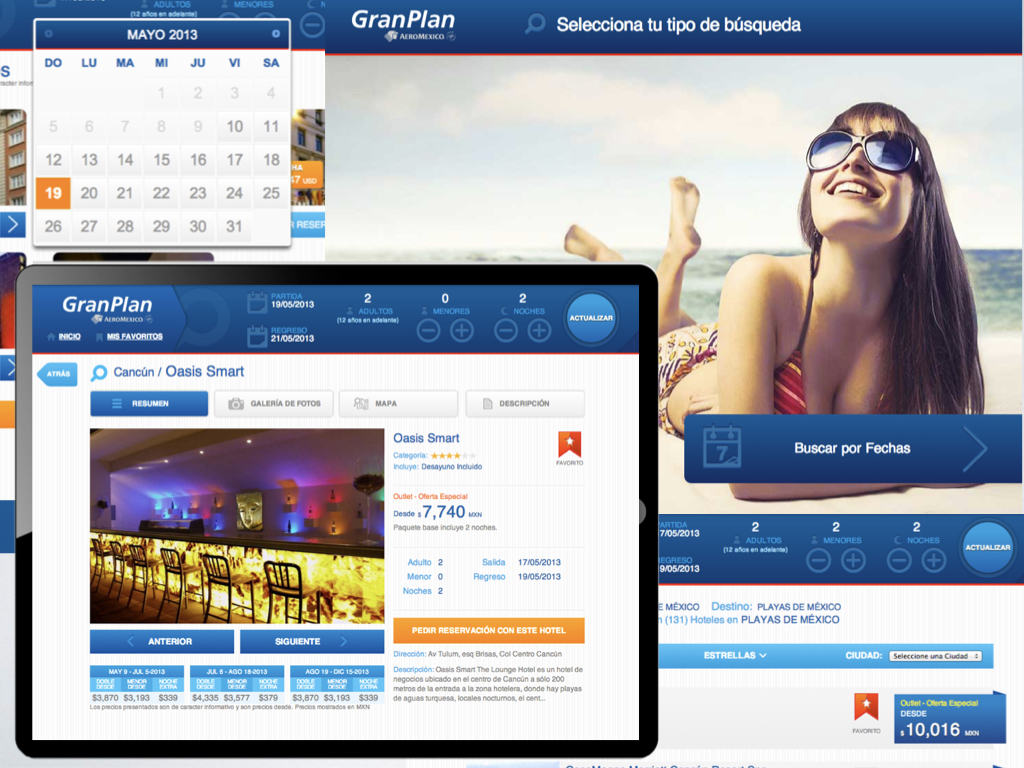
Task: Go to the Inicio menu item
Action: point(68,338)
